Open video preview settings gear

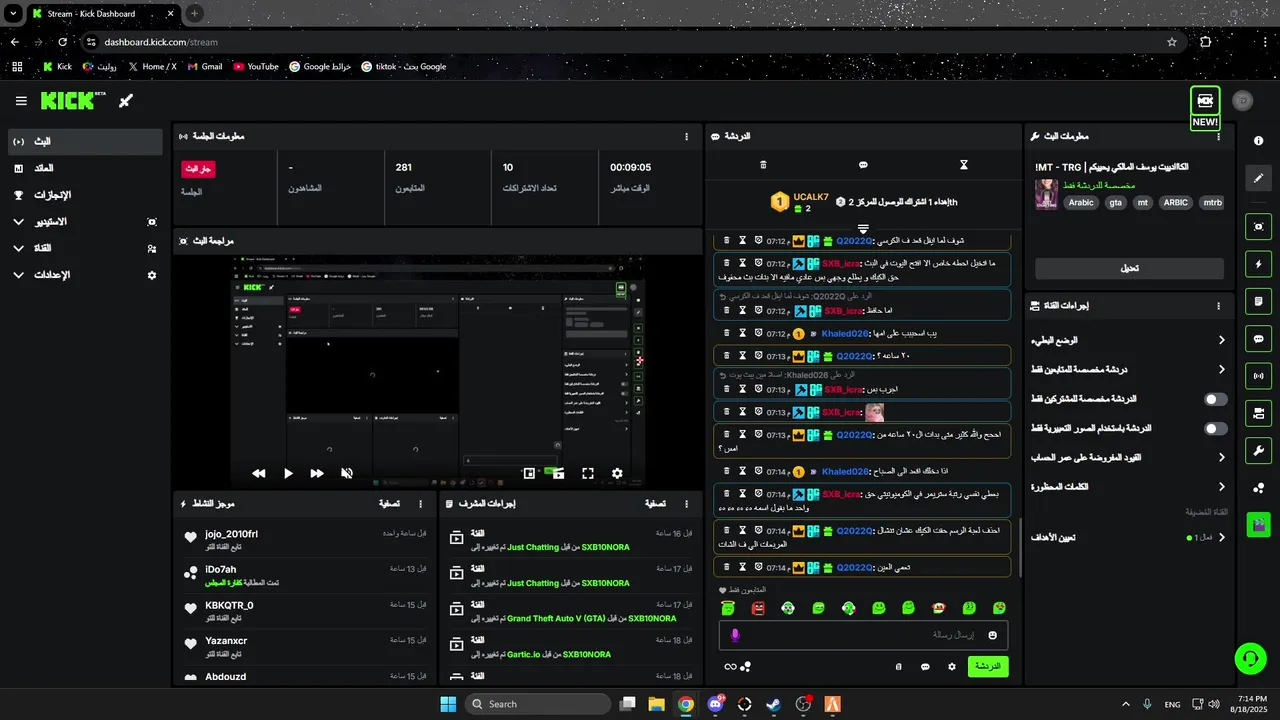(617, 474)
